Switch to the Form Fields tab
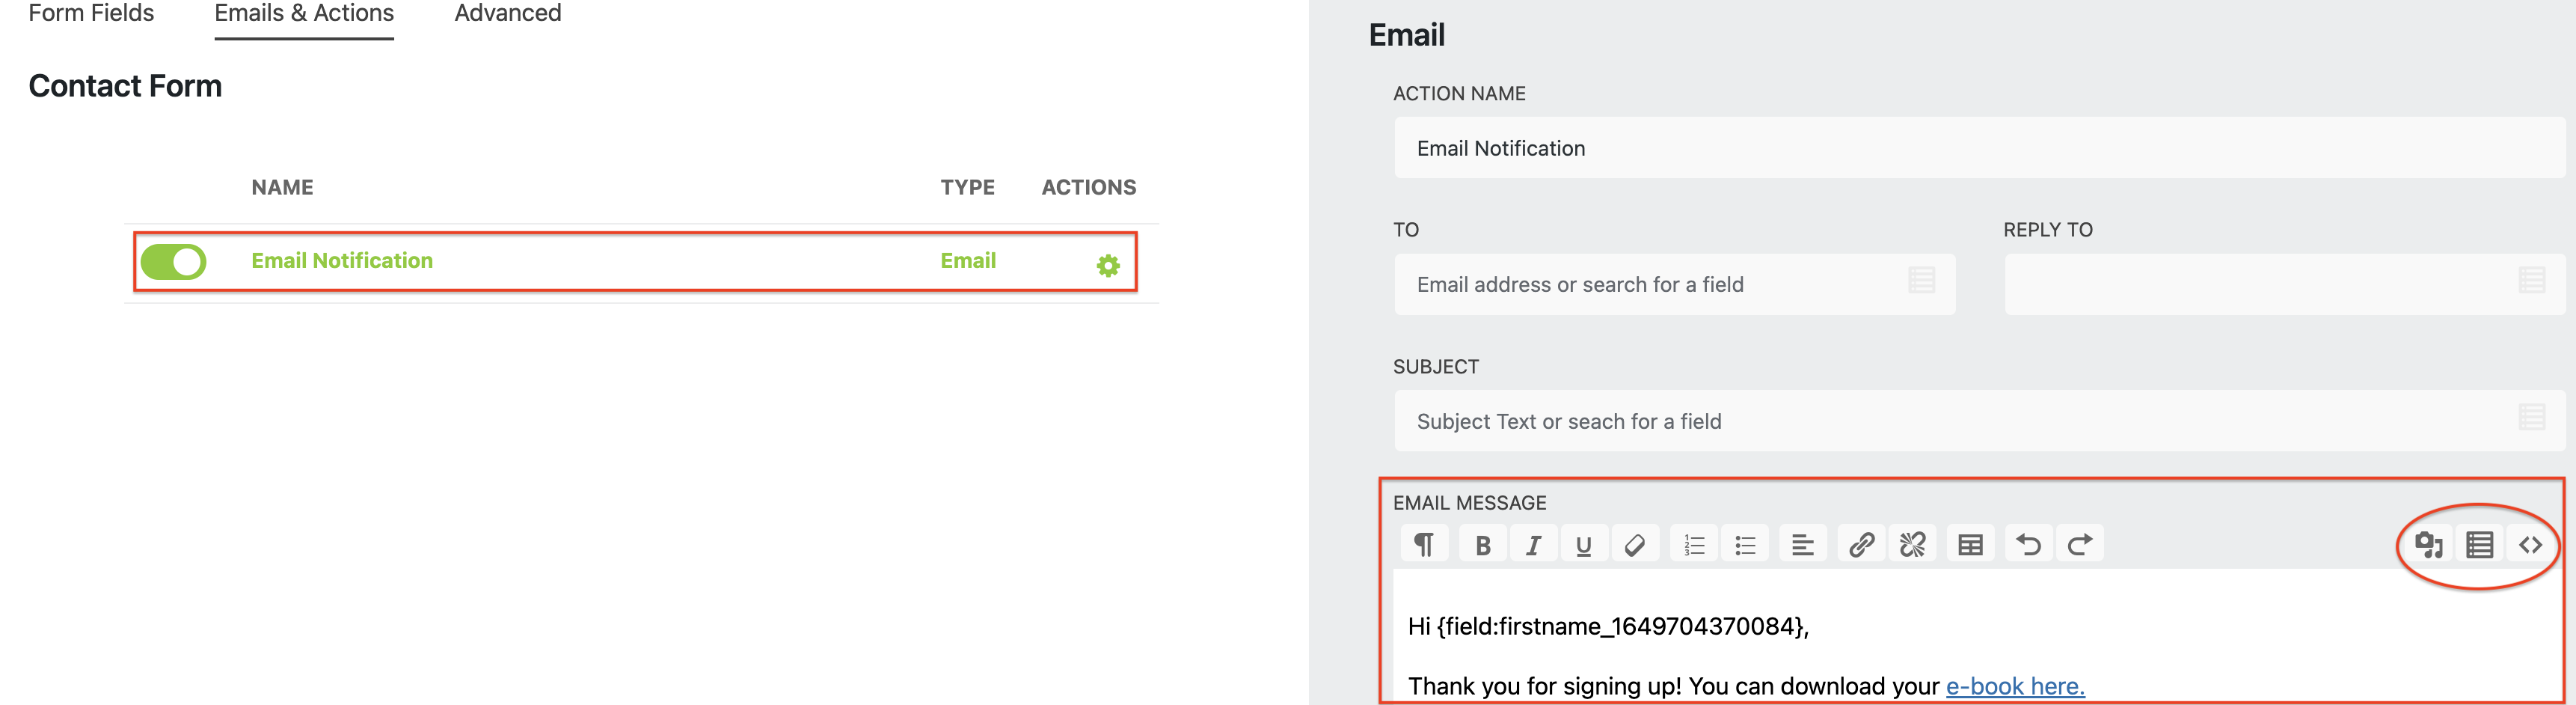Image resolution: width=2576 pixels, height=705 pixels. (91, 13)
